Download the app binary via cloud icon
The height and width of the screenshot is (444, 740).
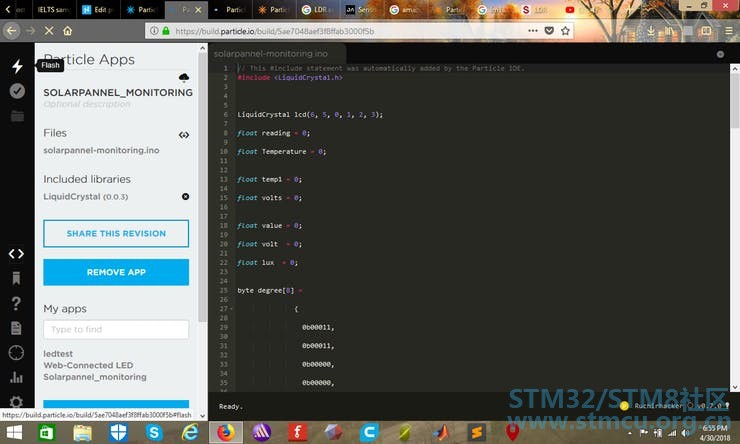[184, 77]
